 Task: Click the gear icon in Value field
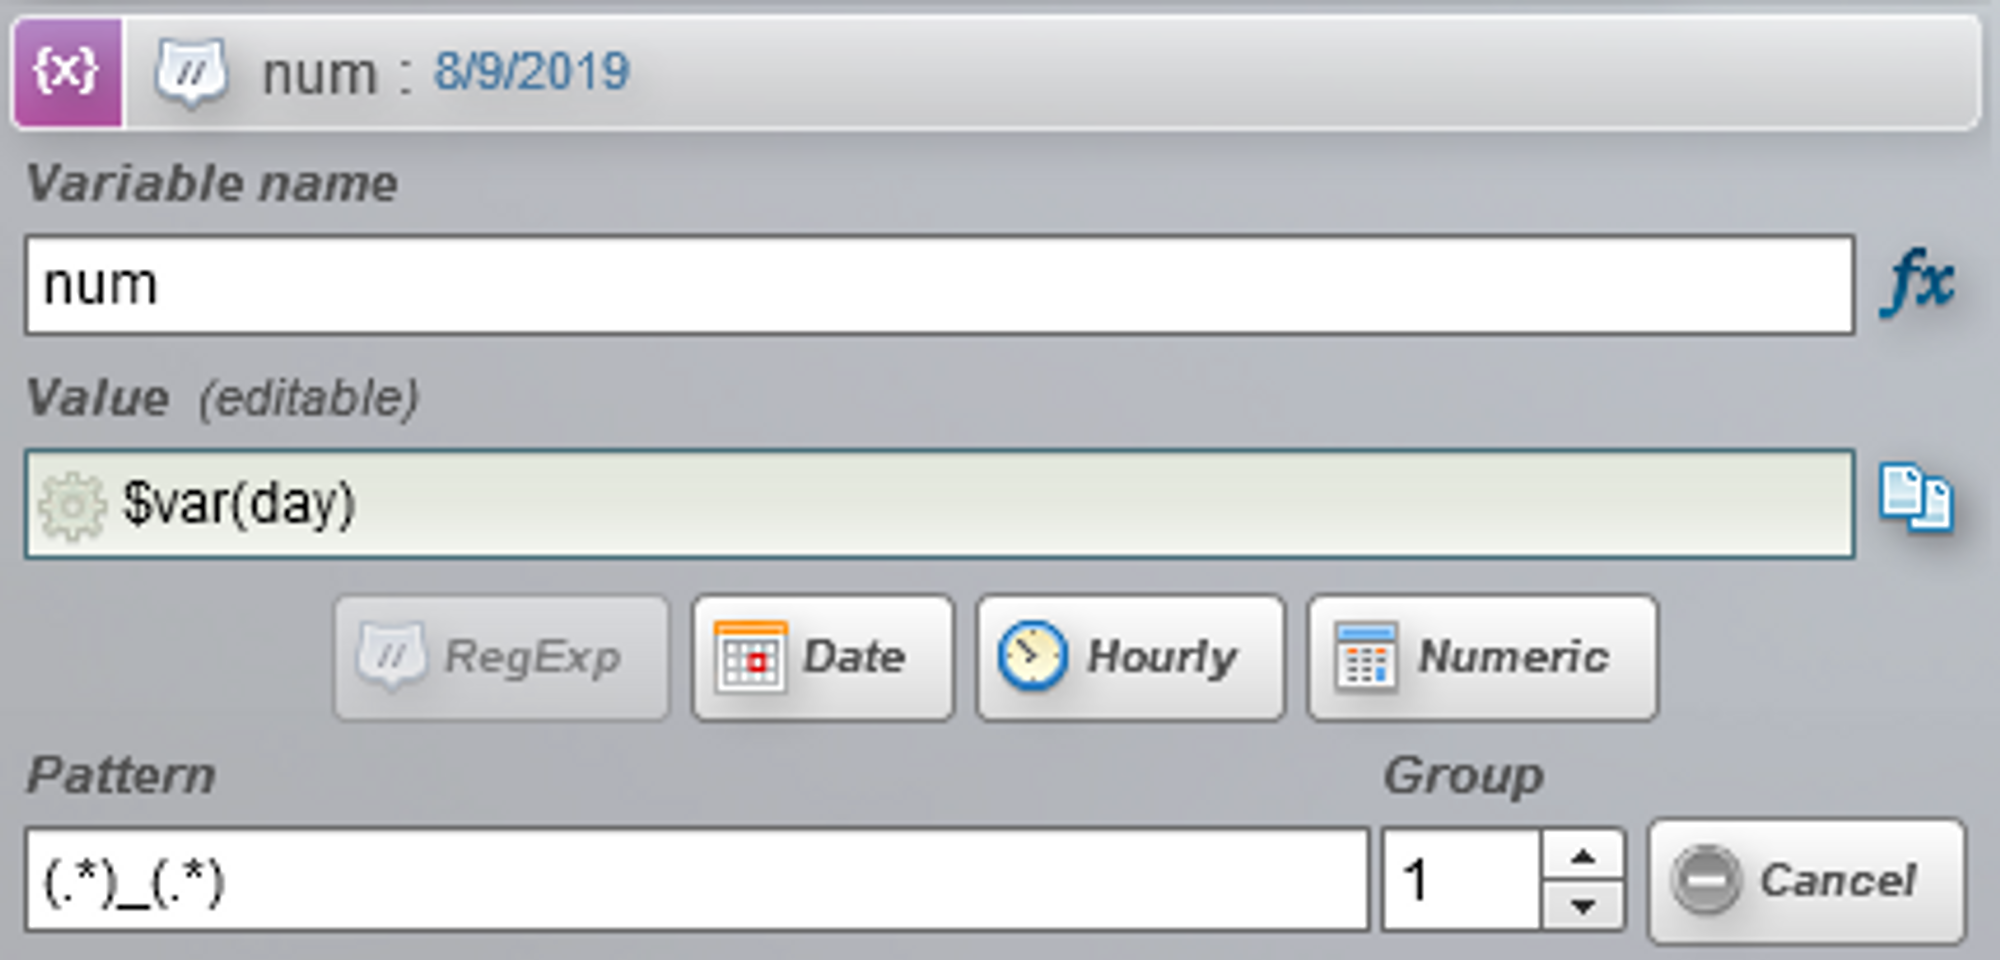point(72,506)
